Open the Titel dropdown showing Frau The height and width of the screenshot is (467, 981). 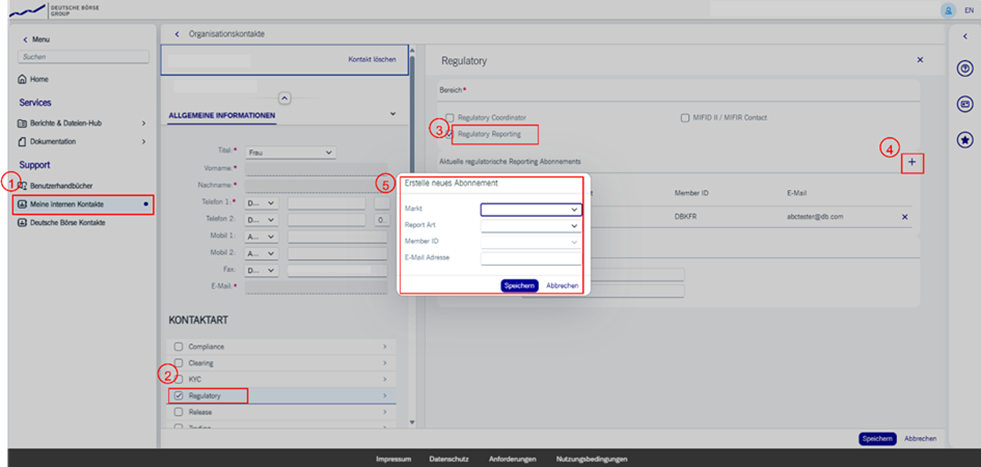(290, 152)
